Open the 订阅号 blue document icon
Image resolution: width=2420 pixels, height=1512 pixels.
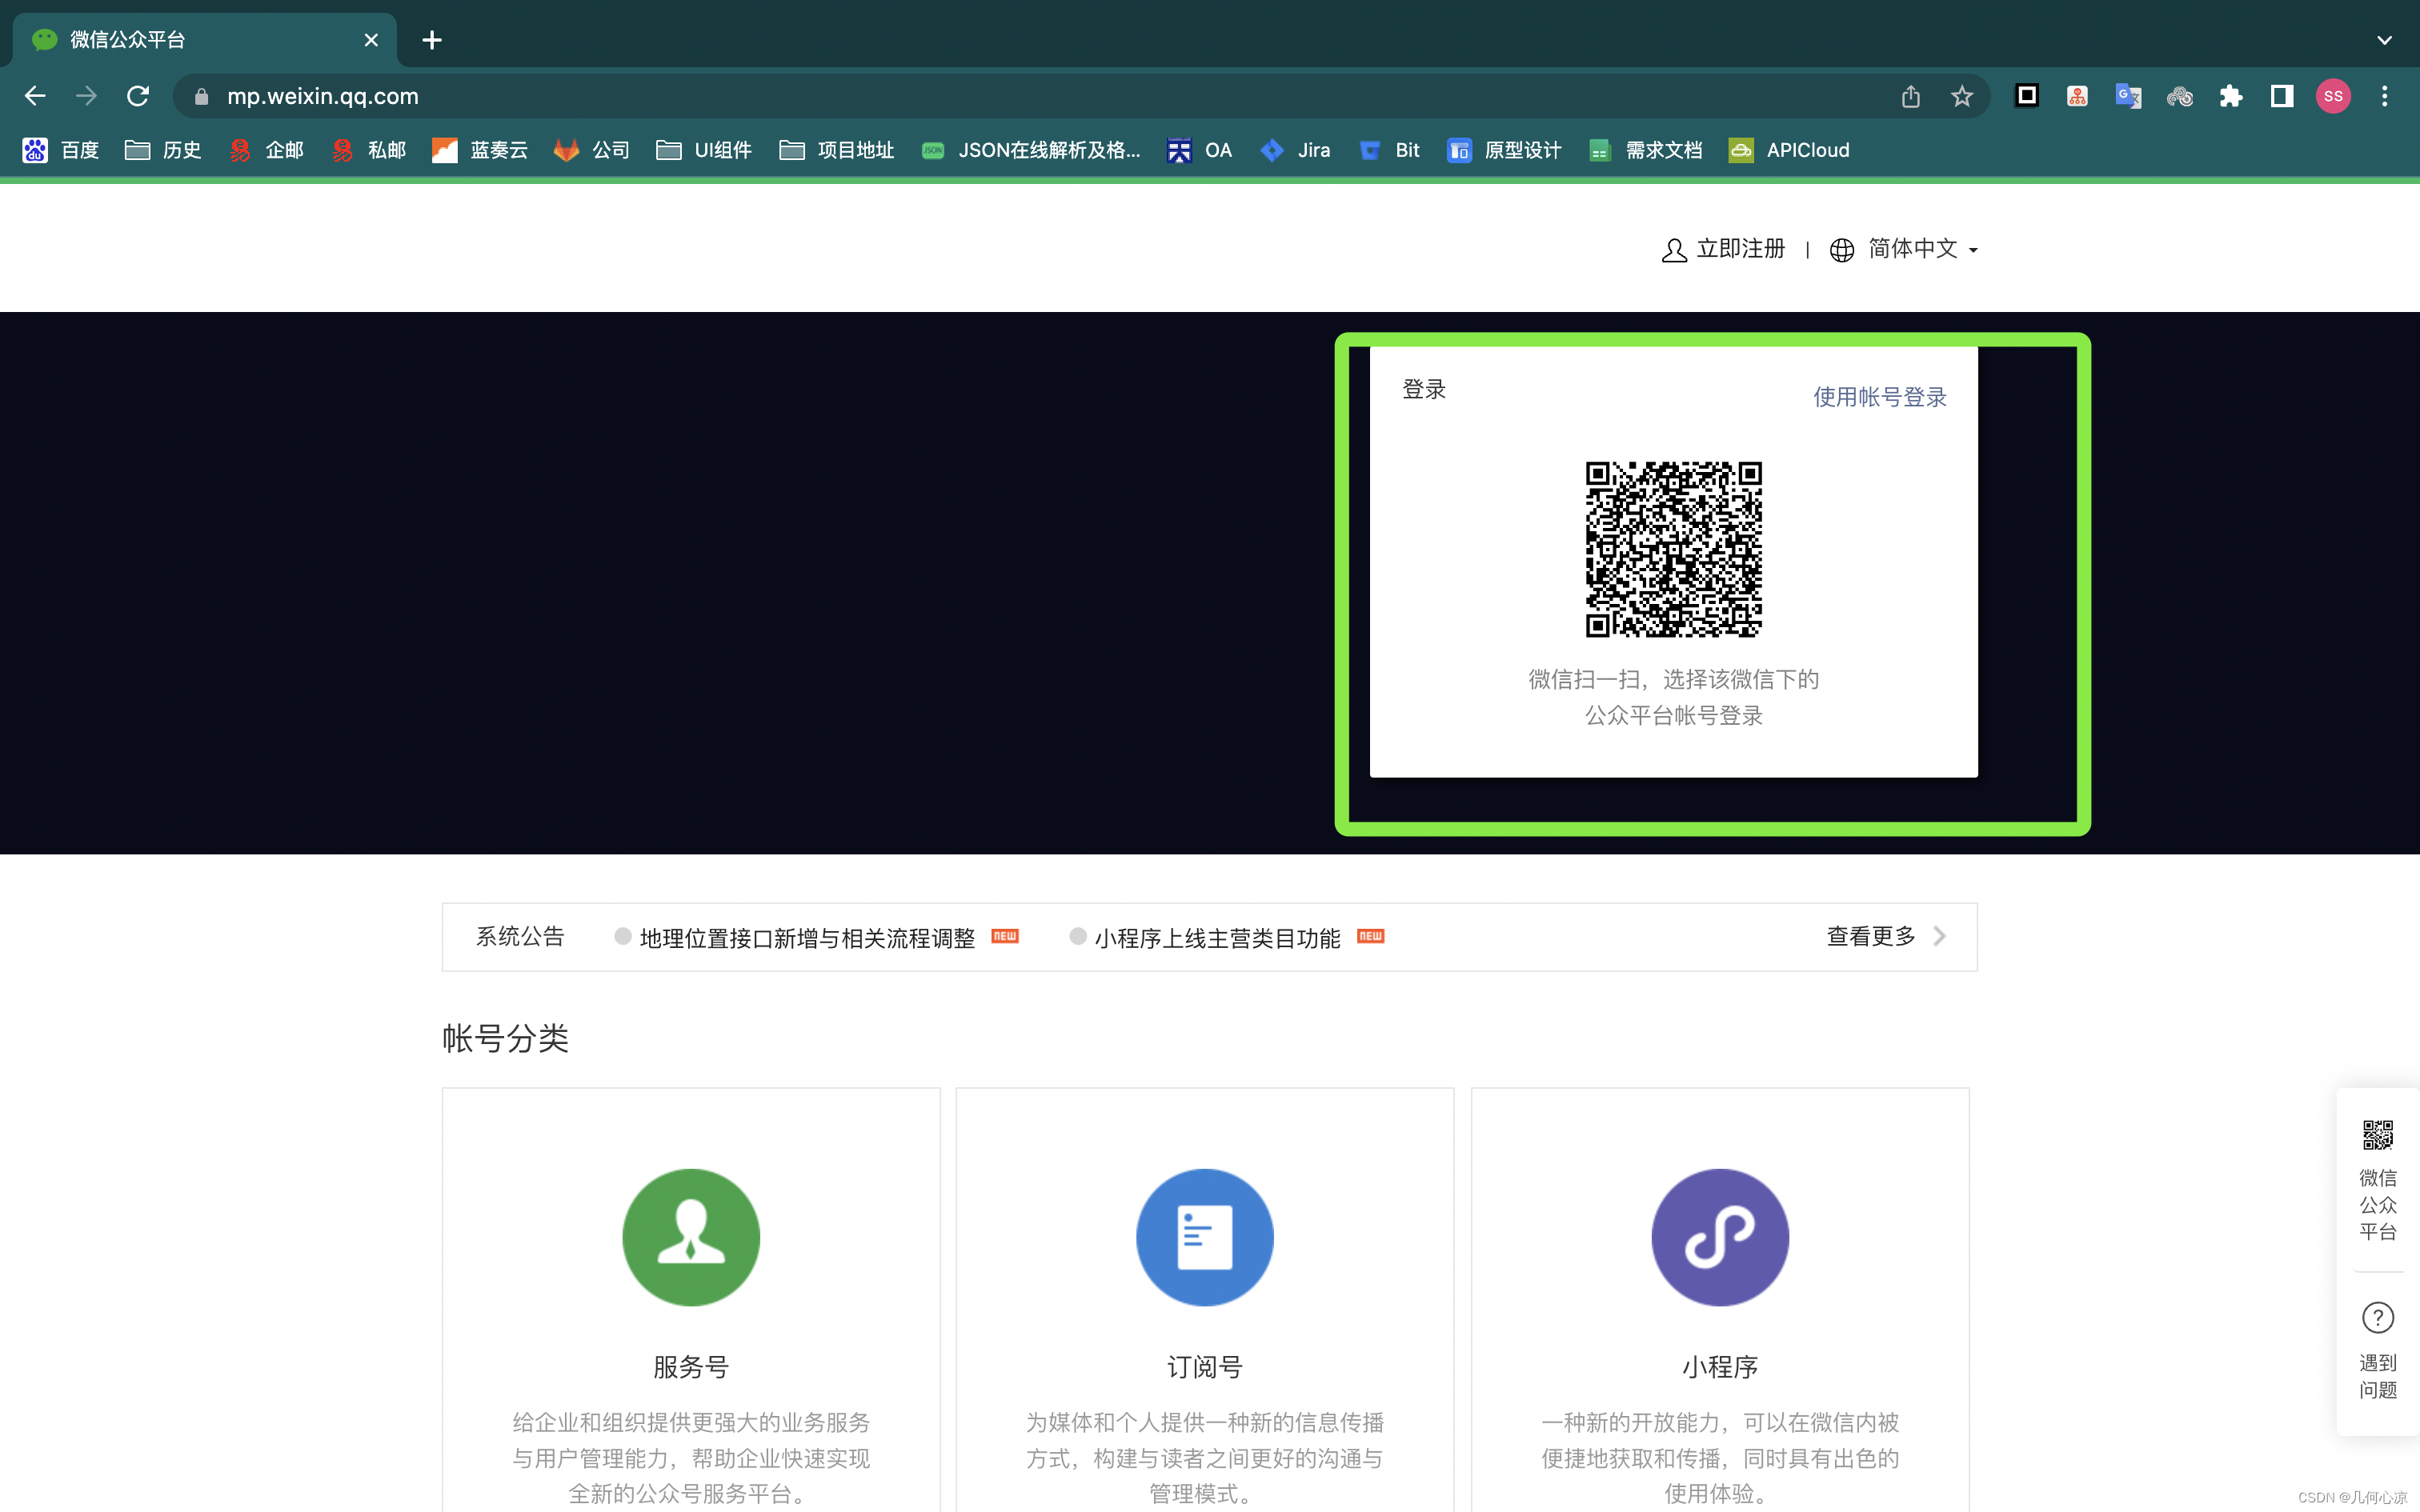coord(1205,1237)
